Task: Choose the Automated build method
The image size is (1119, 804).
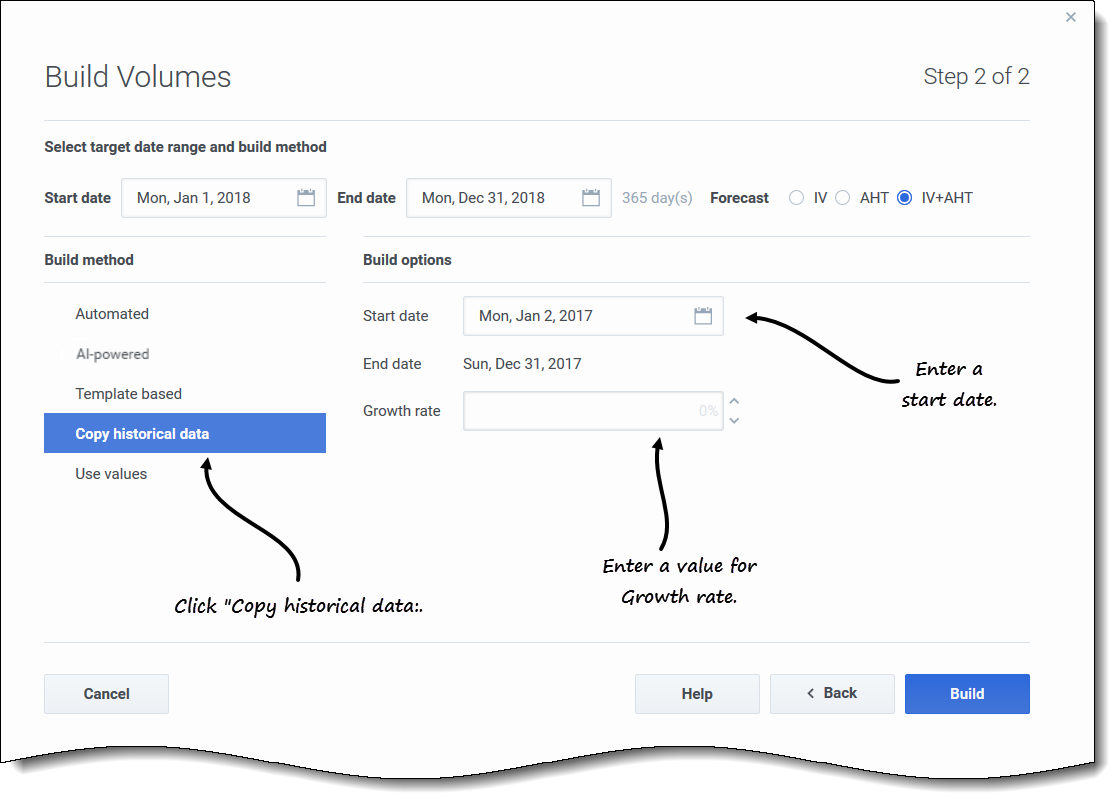Action: click(x=112, y=314)
